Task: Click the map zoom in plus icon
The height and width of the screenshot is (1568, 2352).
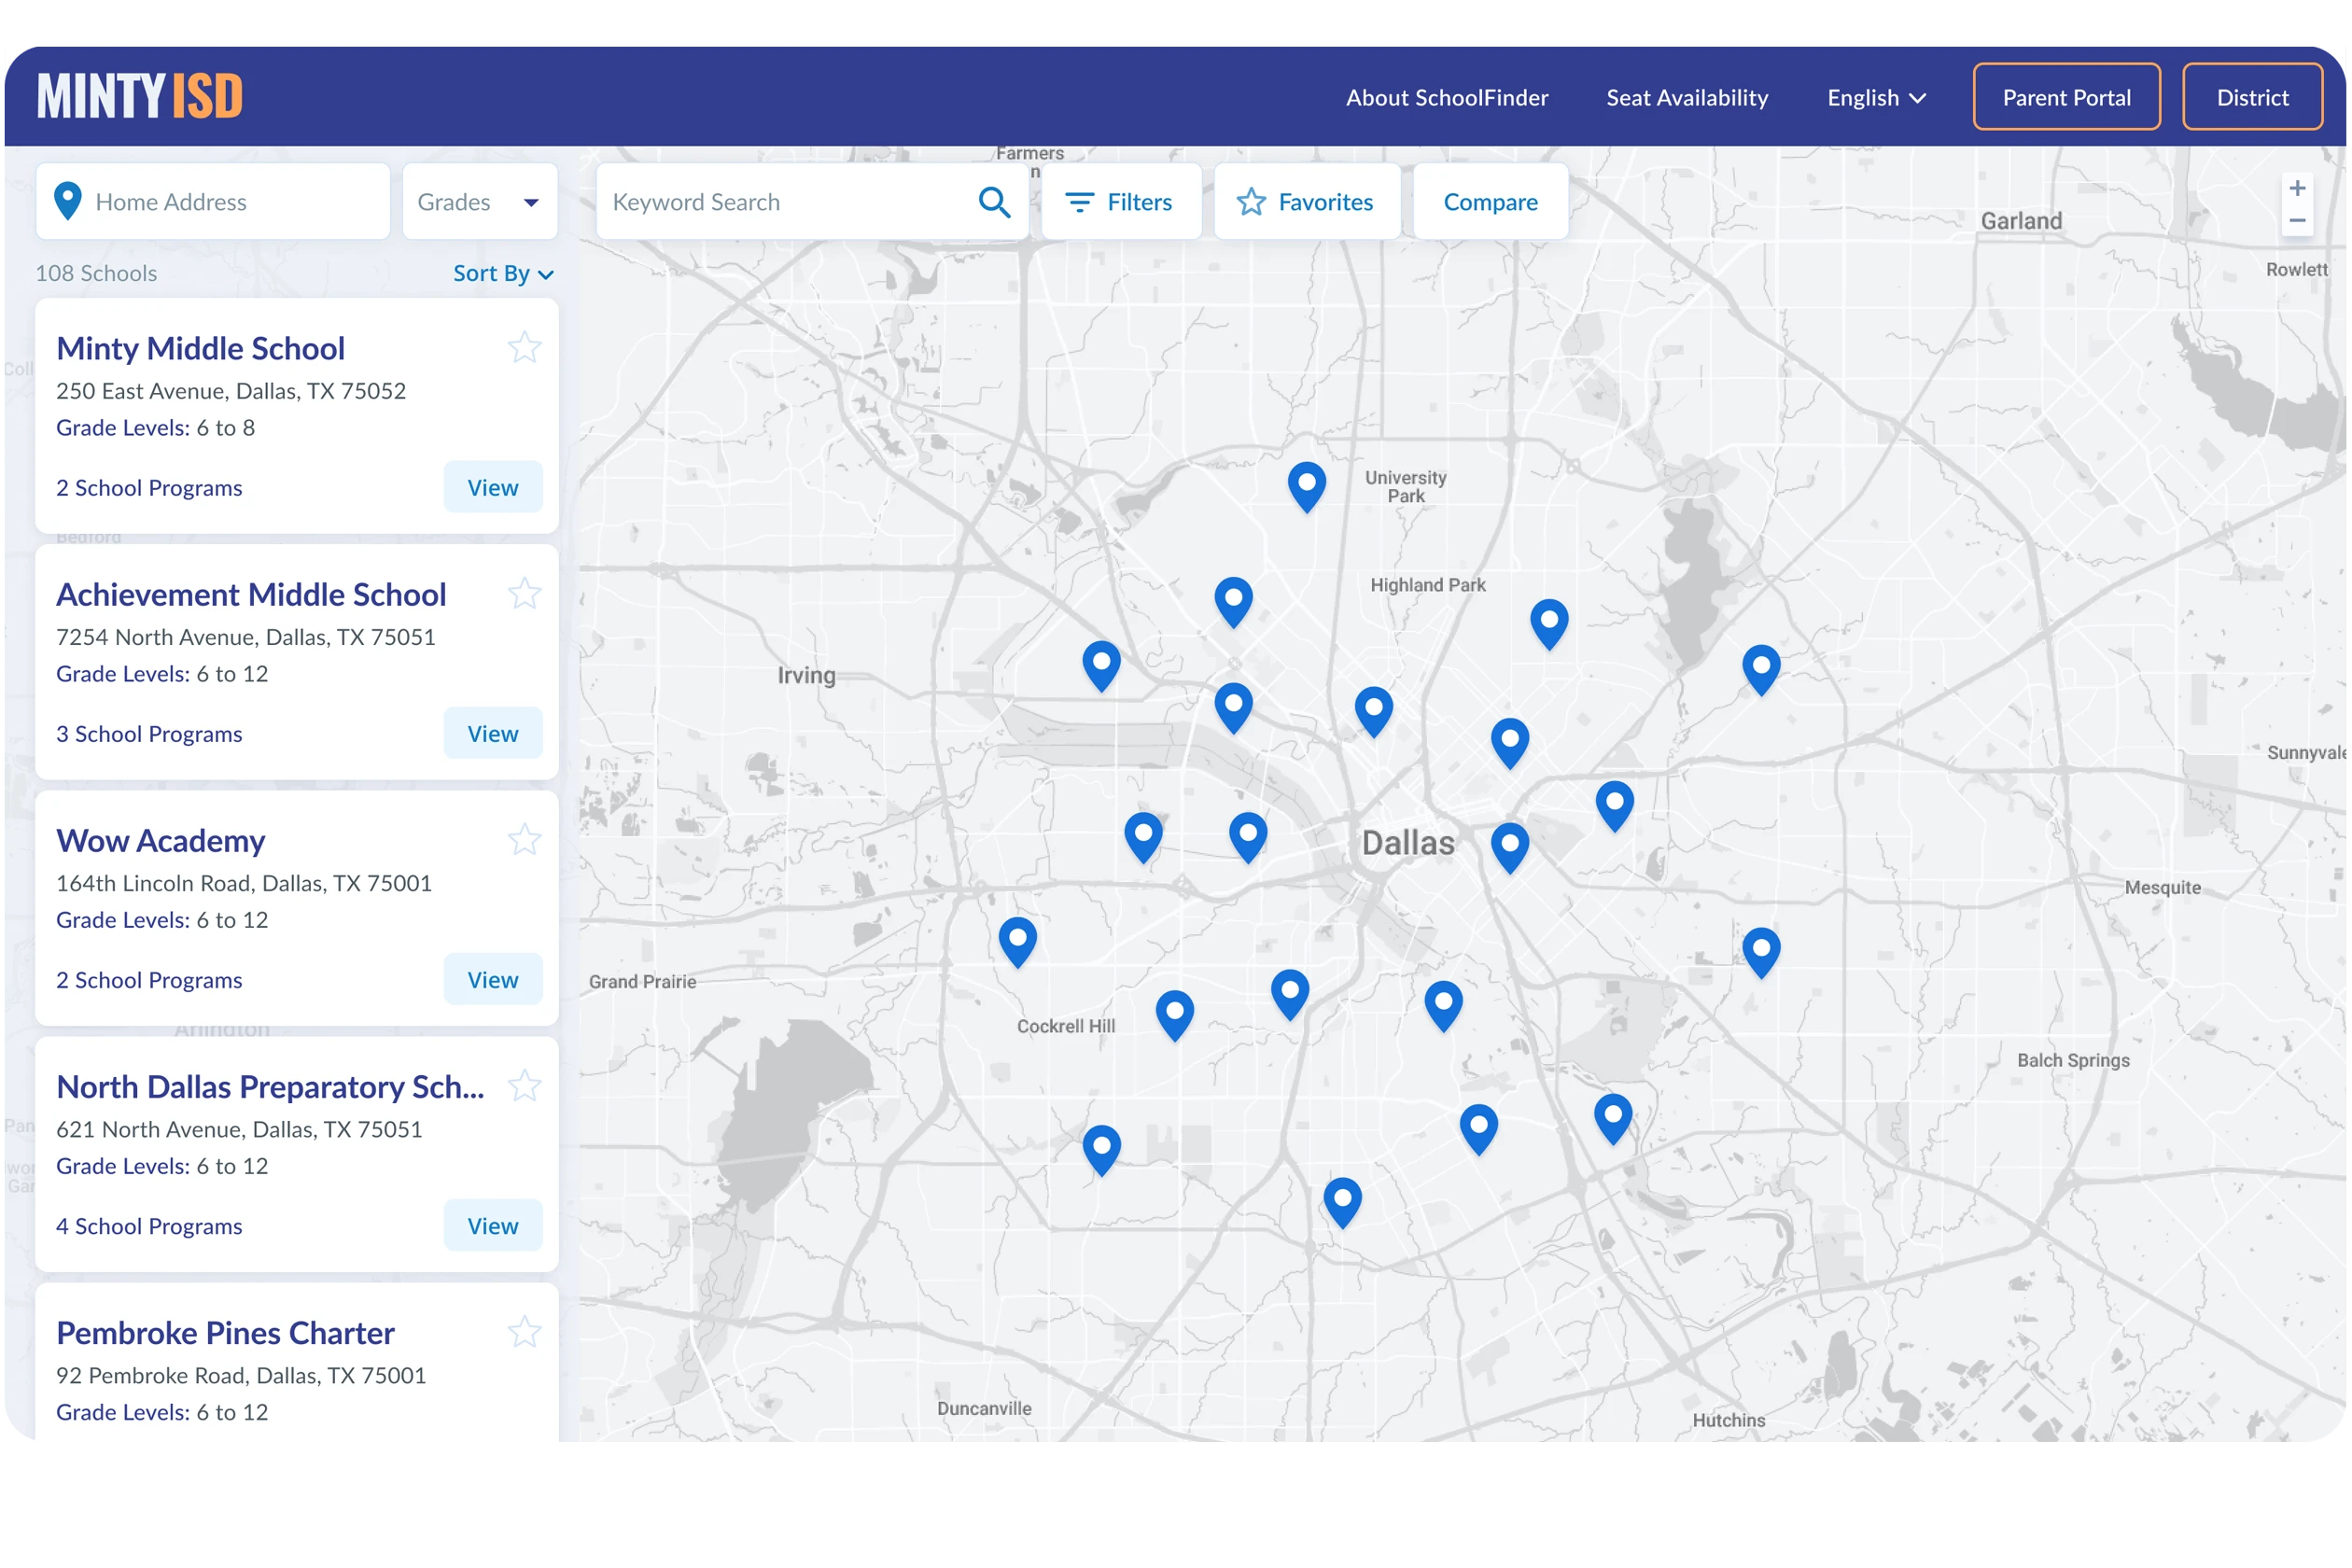Action: [2297, 188]
